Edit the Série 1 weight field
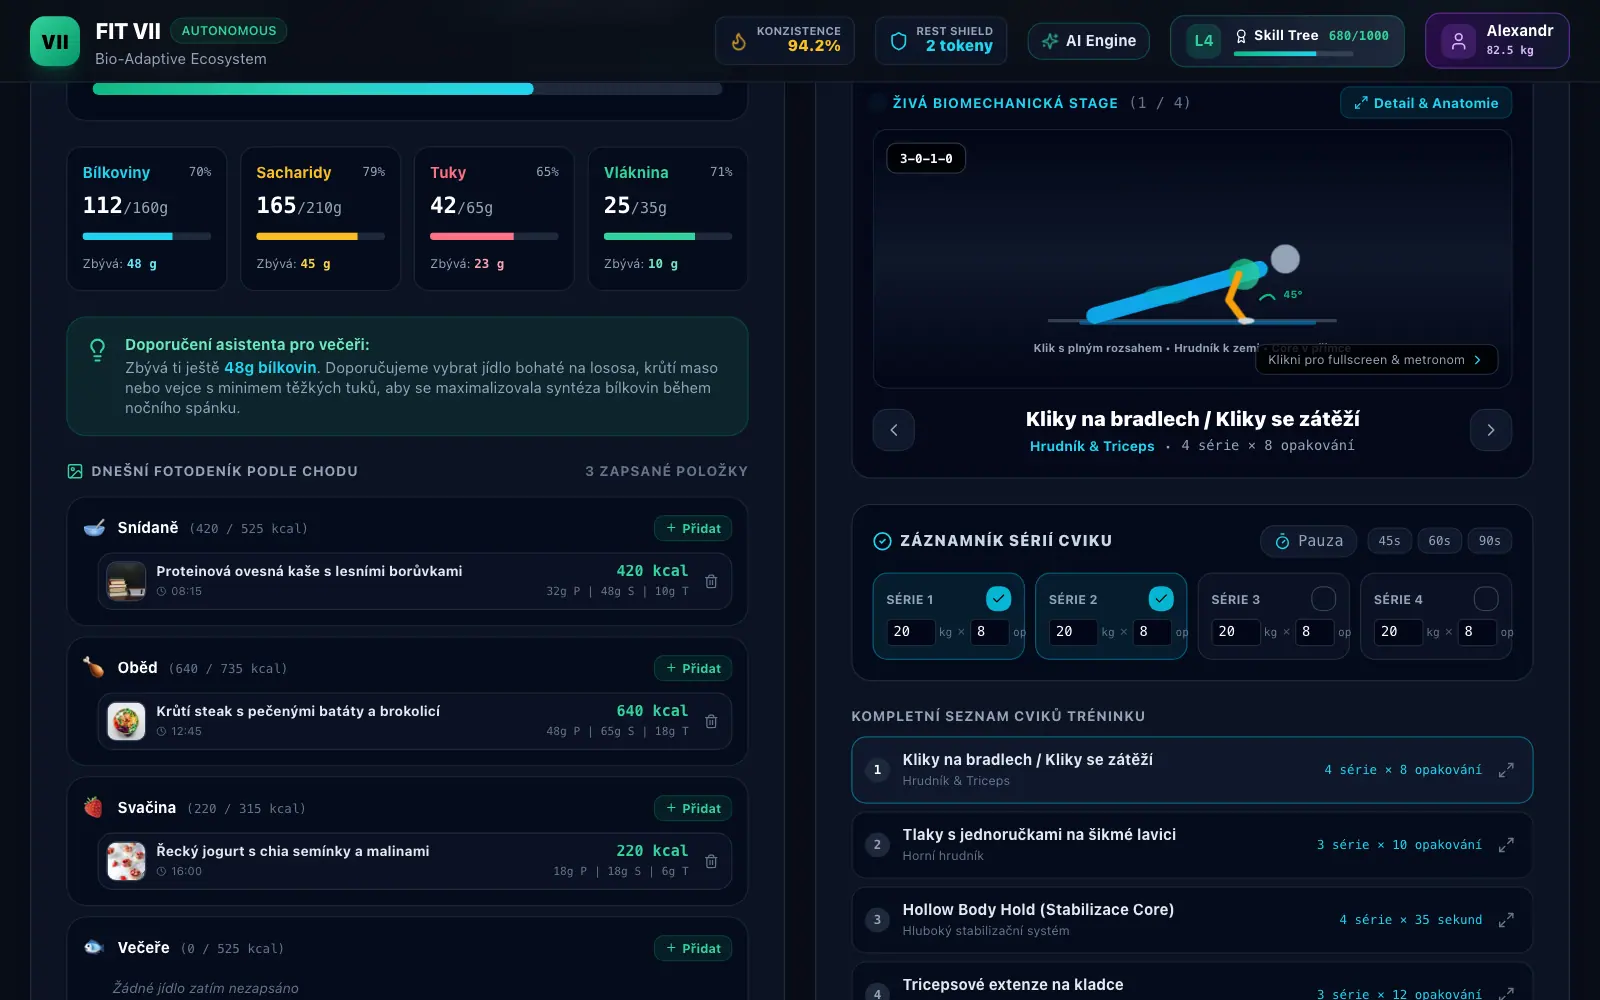Image resolution: width=1600 pixels, height=1000 pixels. click(x=911, y=632)
